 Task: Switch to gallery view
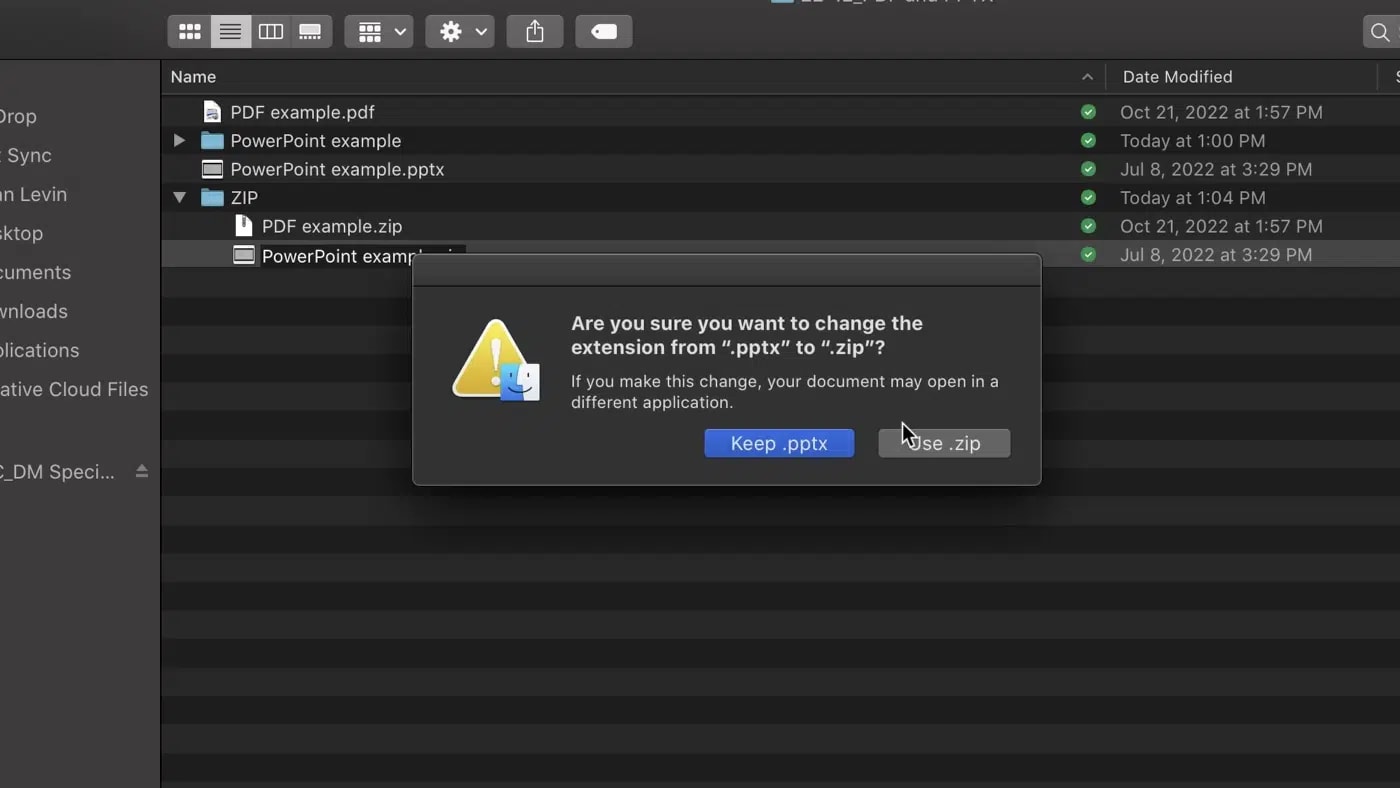pos(310,31)
